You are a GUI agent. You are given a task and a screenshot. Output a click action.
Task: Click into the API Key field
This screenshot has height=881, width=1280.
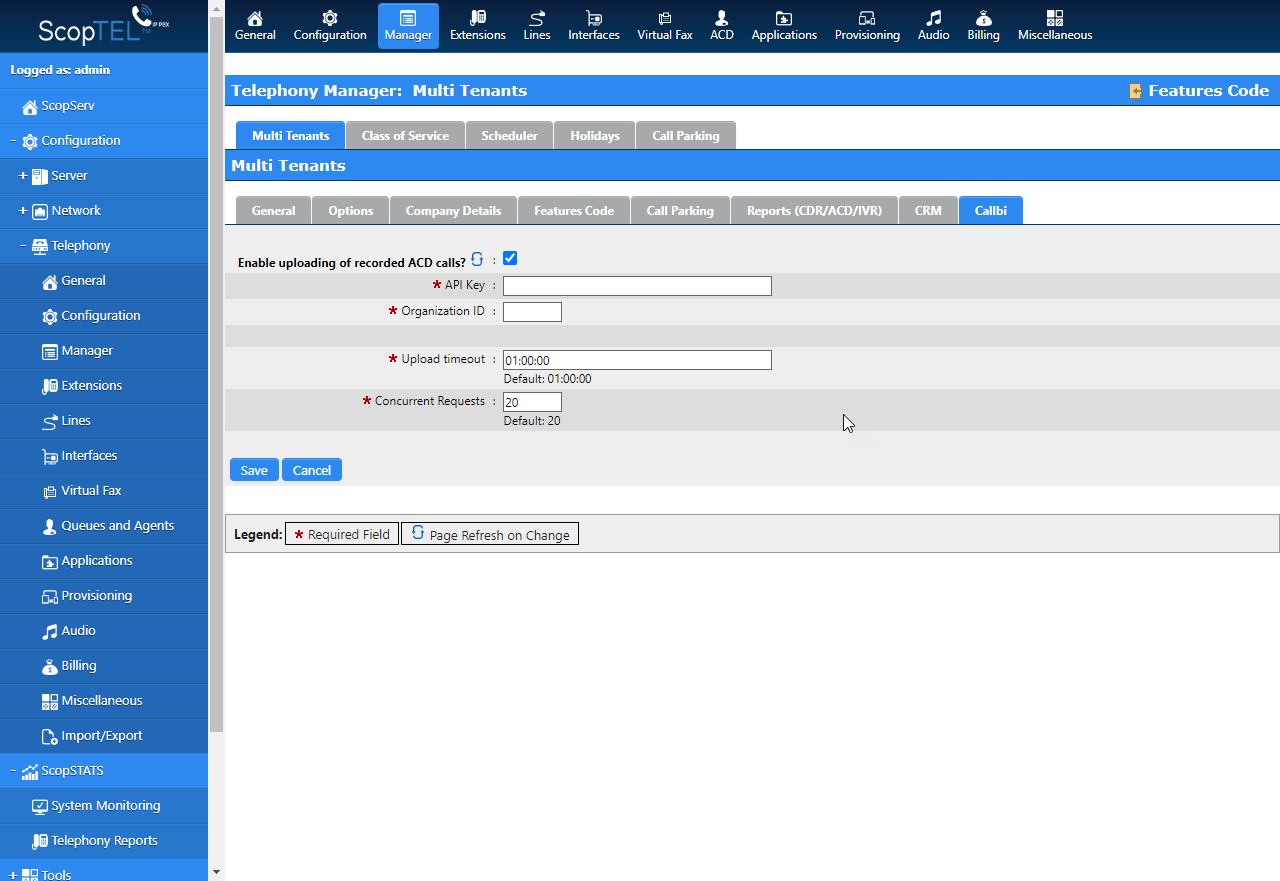click(x=637, y=286)
